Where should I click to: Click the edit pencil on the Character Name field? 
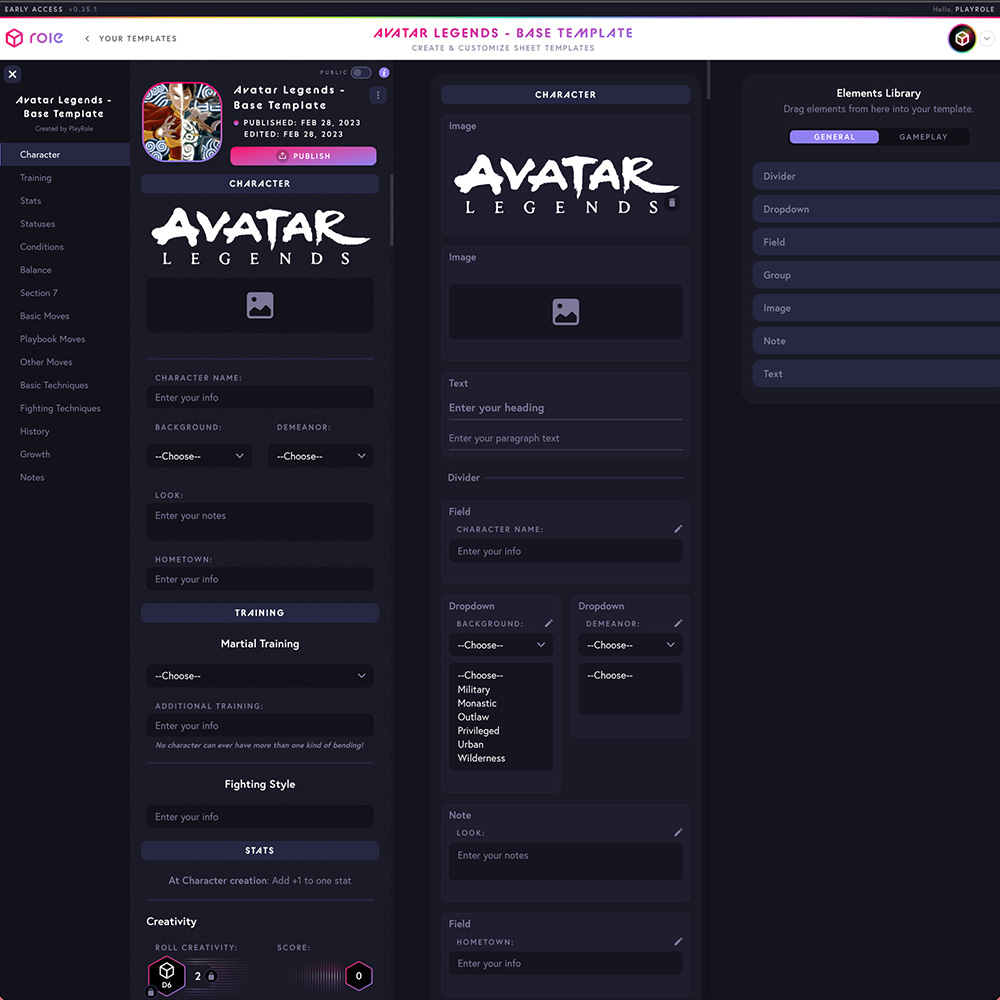click(x=678, y=528)
